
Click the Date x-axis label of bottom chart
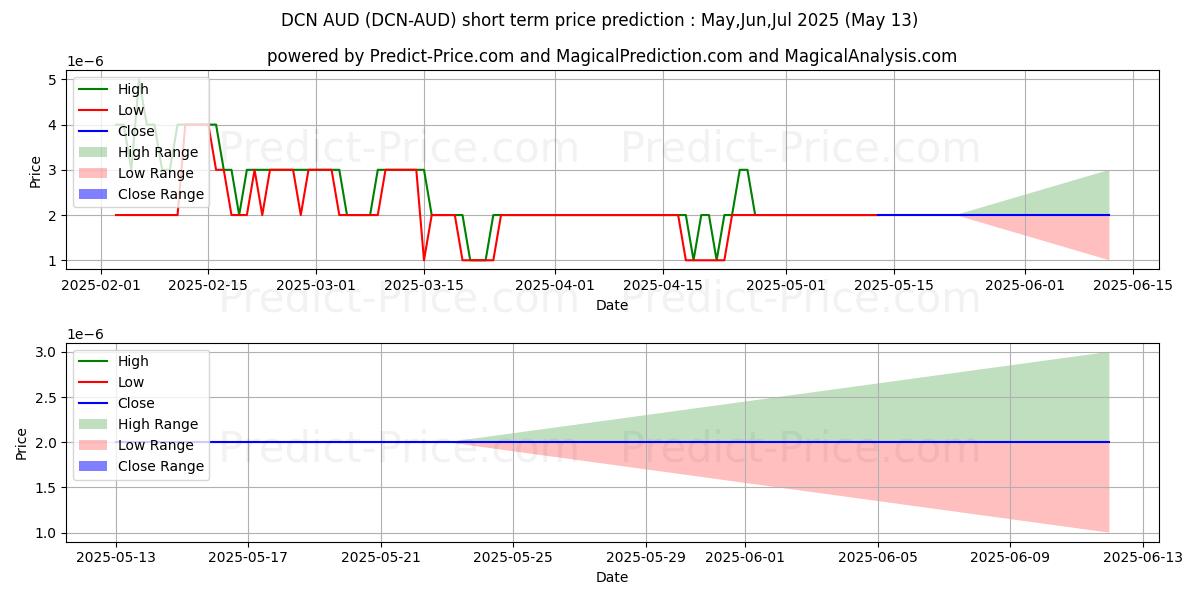tap(611, 577)
